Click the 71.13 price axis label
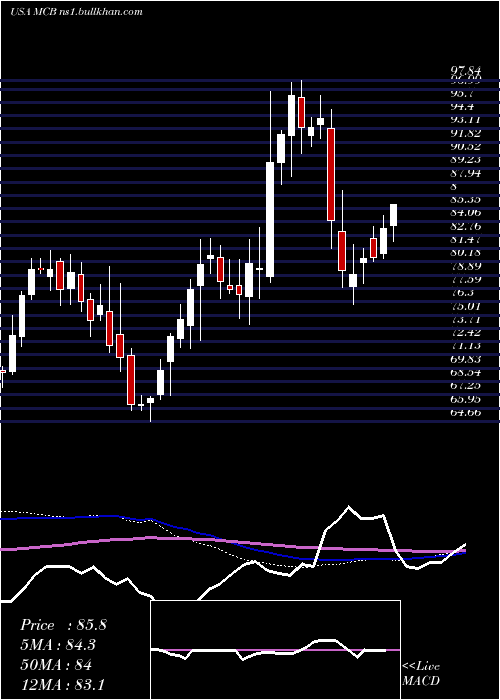The height and width of the screenshot is (700, 500). click(467, 346)
